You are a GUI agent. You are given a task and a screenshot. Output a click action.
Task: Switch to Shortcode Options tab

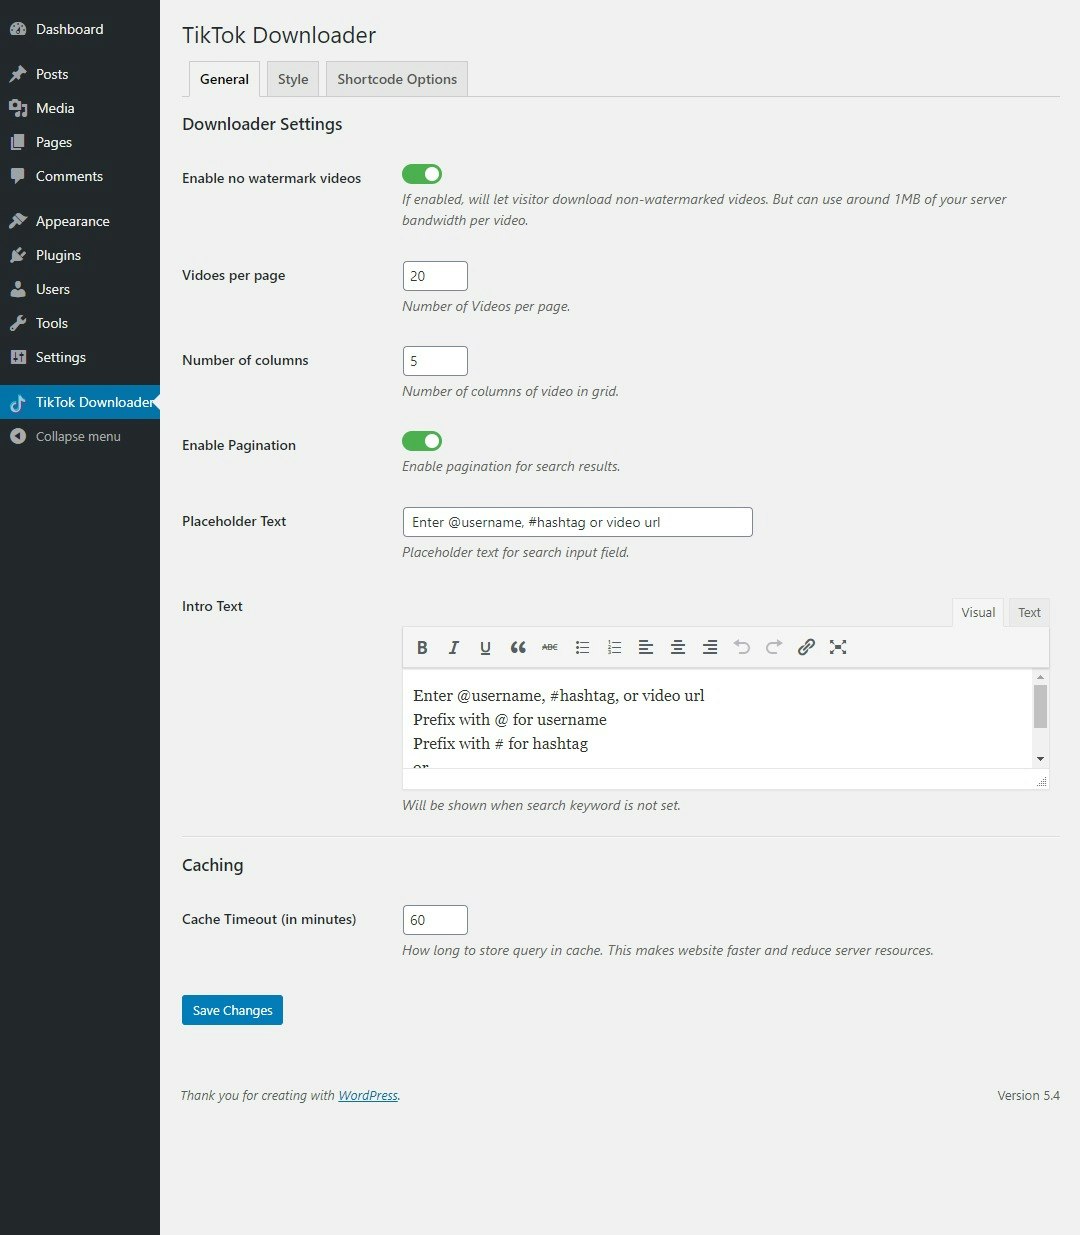(397, 79)
